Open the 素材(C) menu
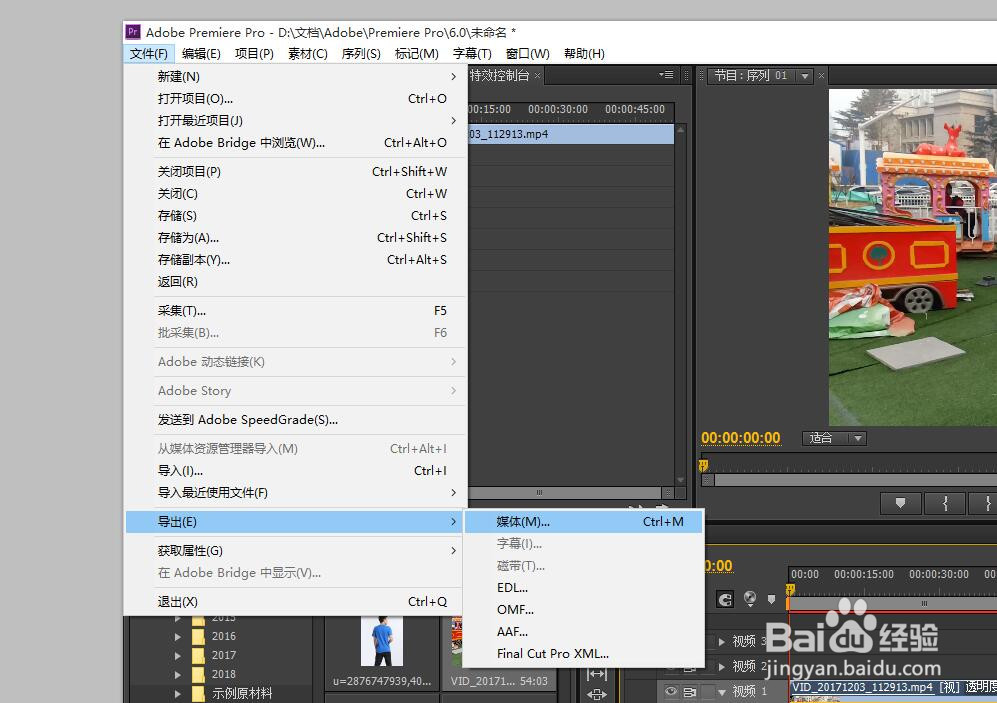997x703 pixels. [x=308, y=53]
